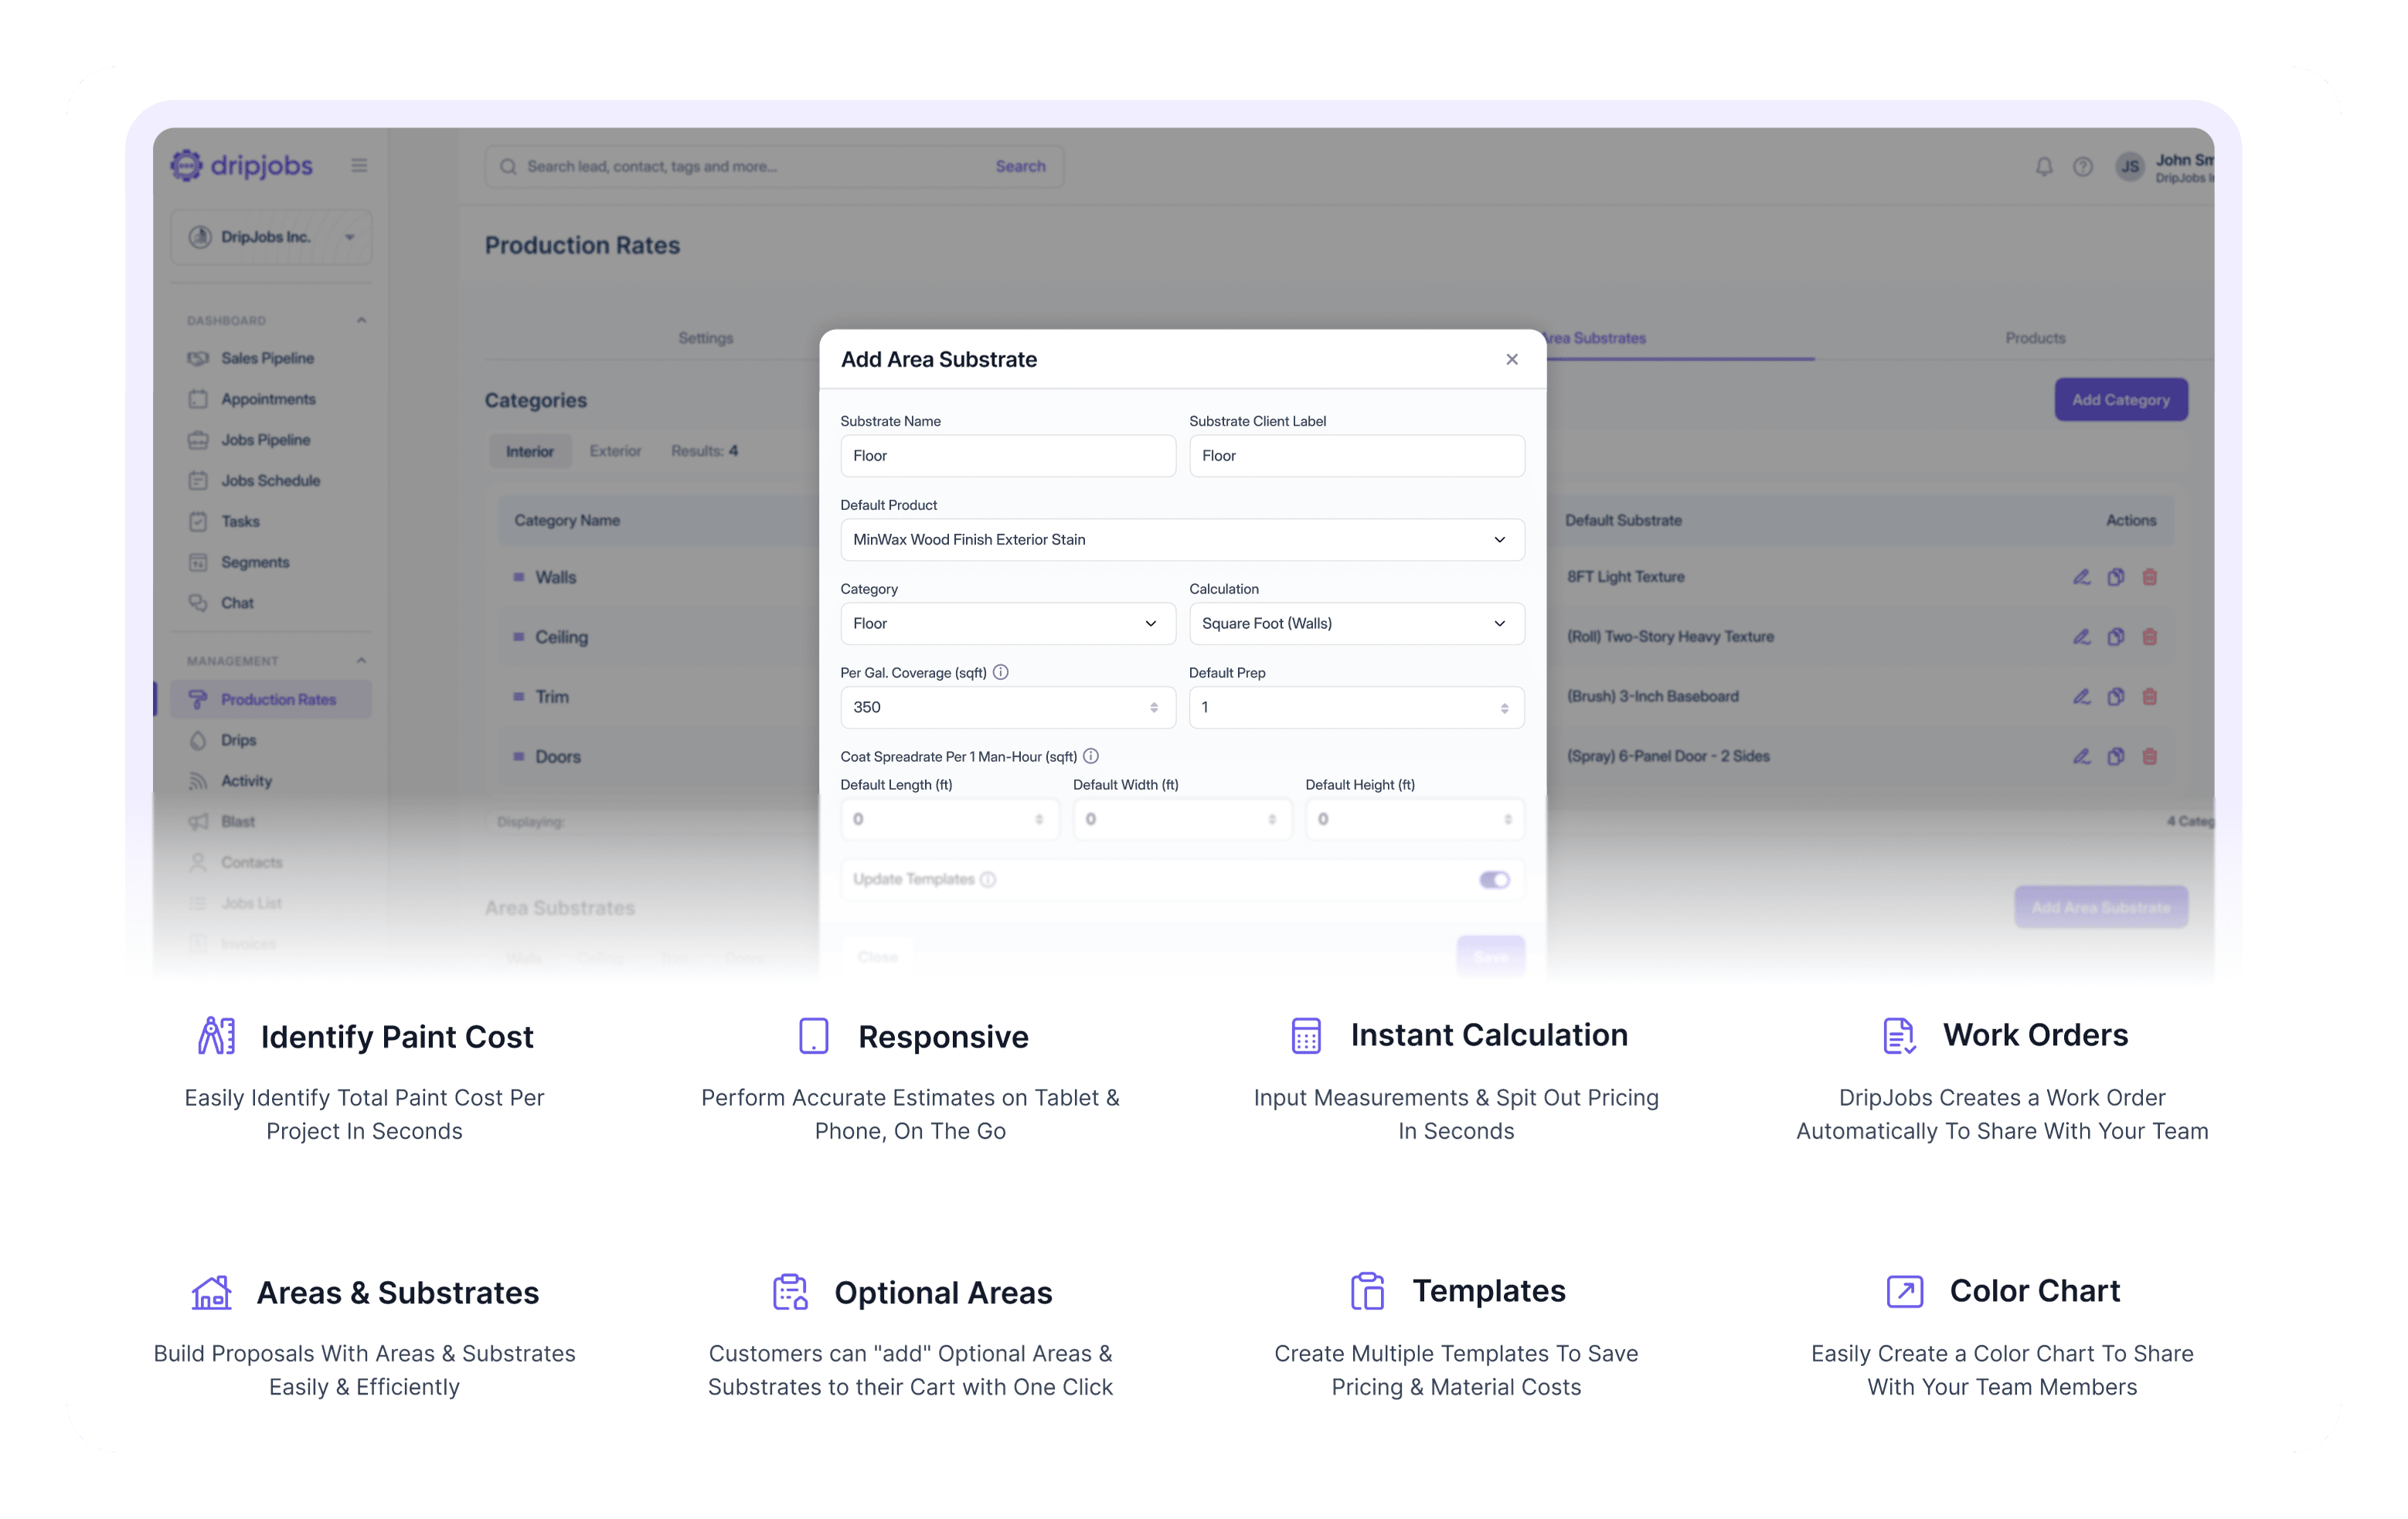Open Jobs Schedule in sidebar
The image size is (2408, 1519).
pyautogui.click(x=271, y=480)
